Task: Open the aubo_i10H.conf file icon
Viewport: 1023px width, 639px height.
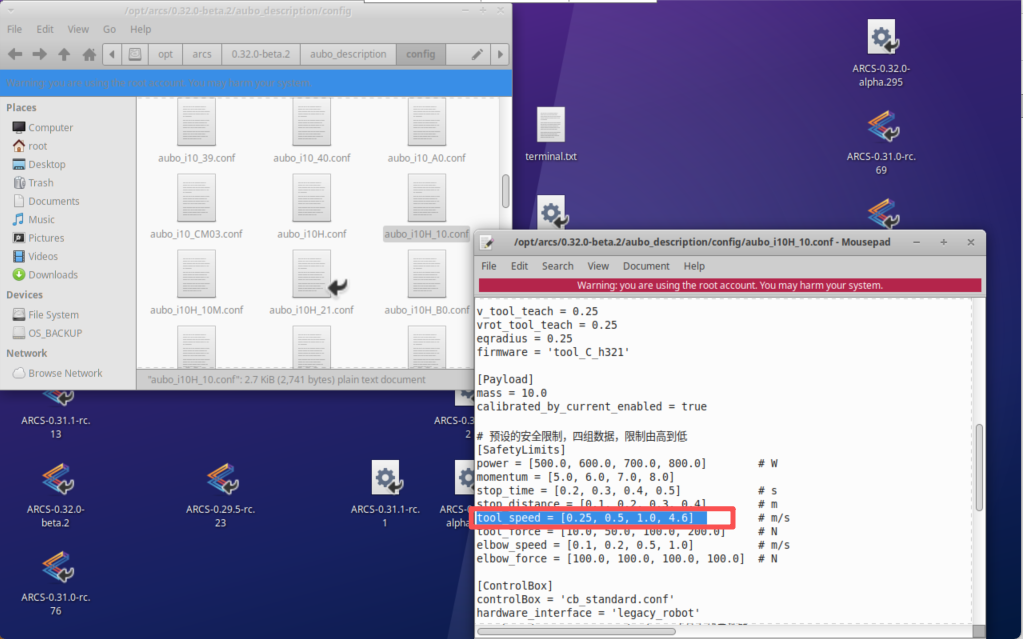Action: click(311, 199)
